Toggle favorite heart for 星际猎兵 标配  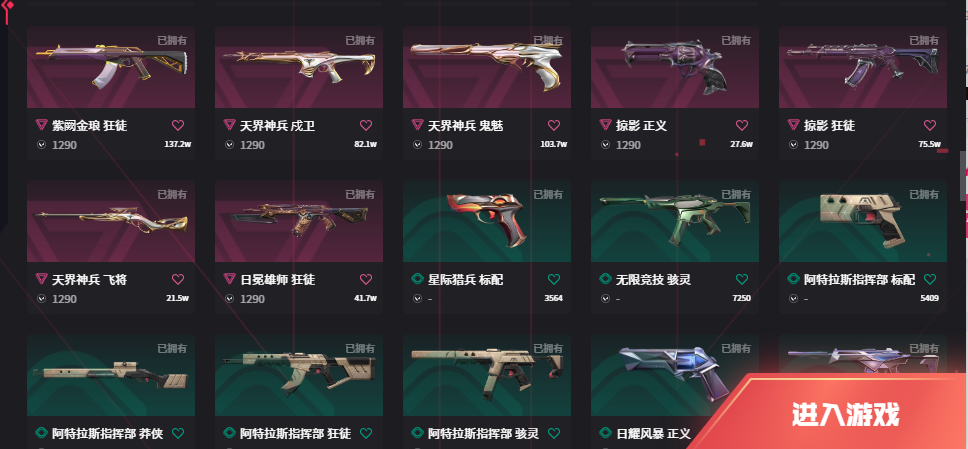pos(554,279)
